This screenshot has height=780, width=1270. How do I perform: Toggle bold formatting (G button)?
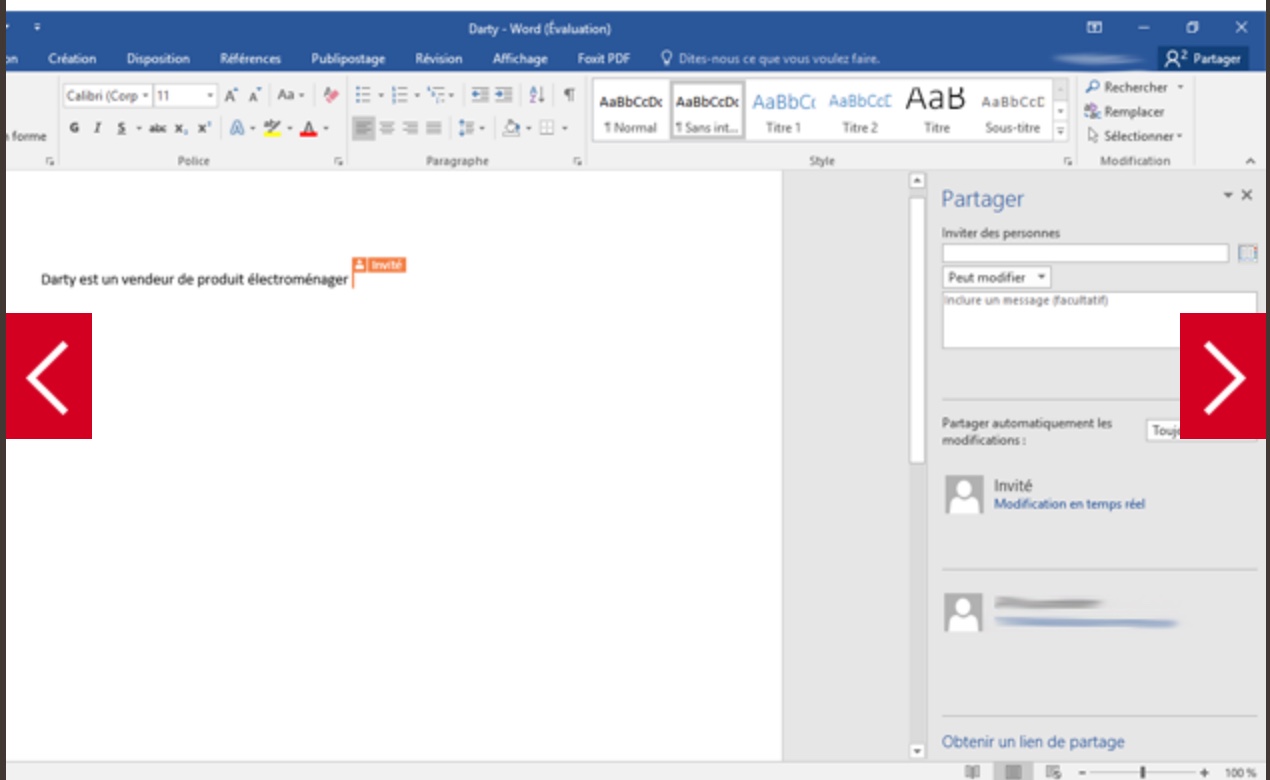coord(75,128)
